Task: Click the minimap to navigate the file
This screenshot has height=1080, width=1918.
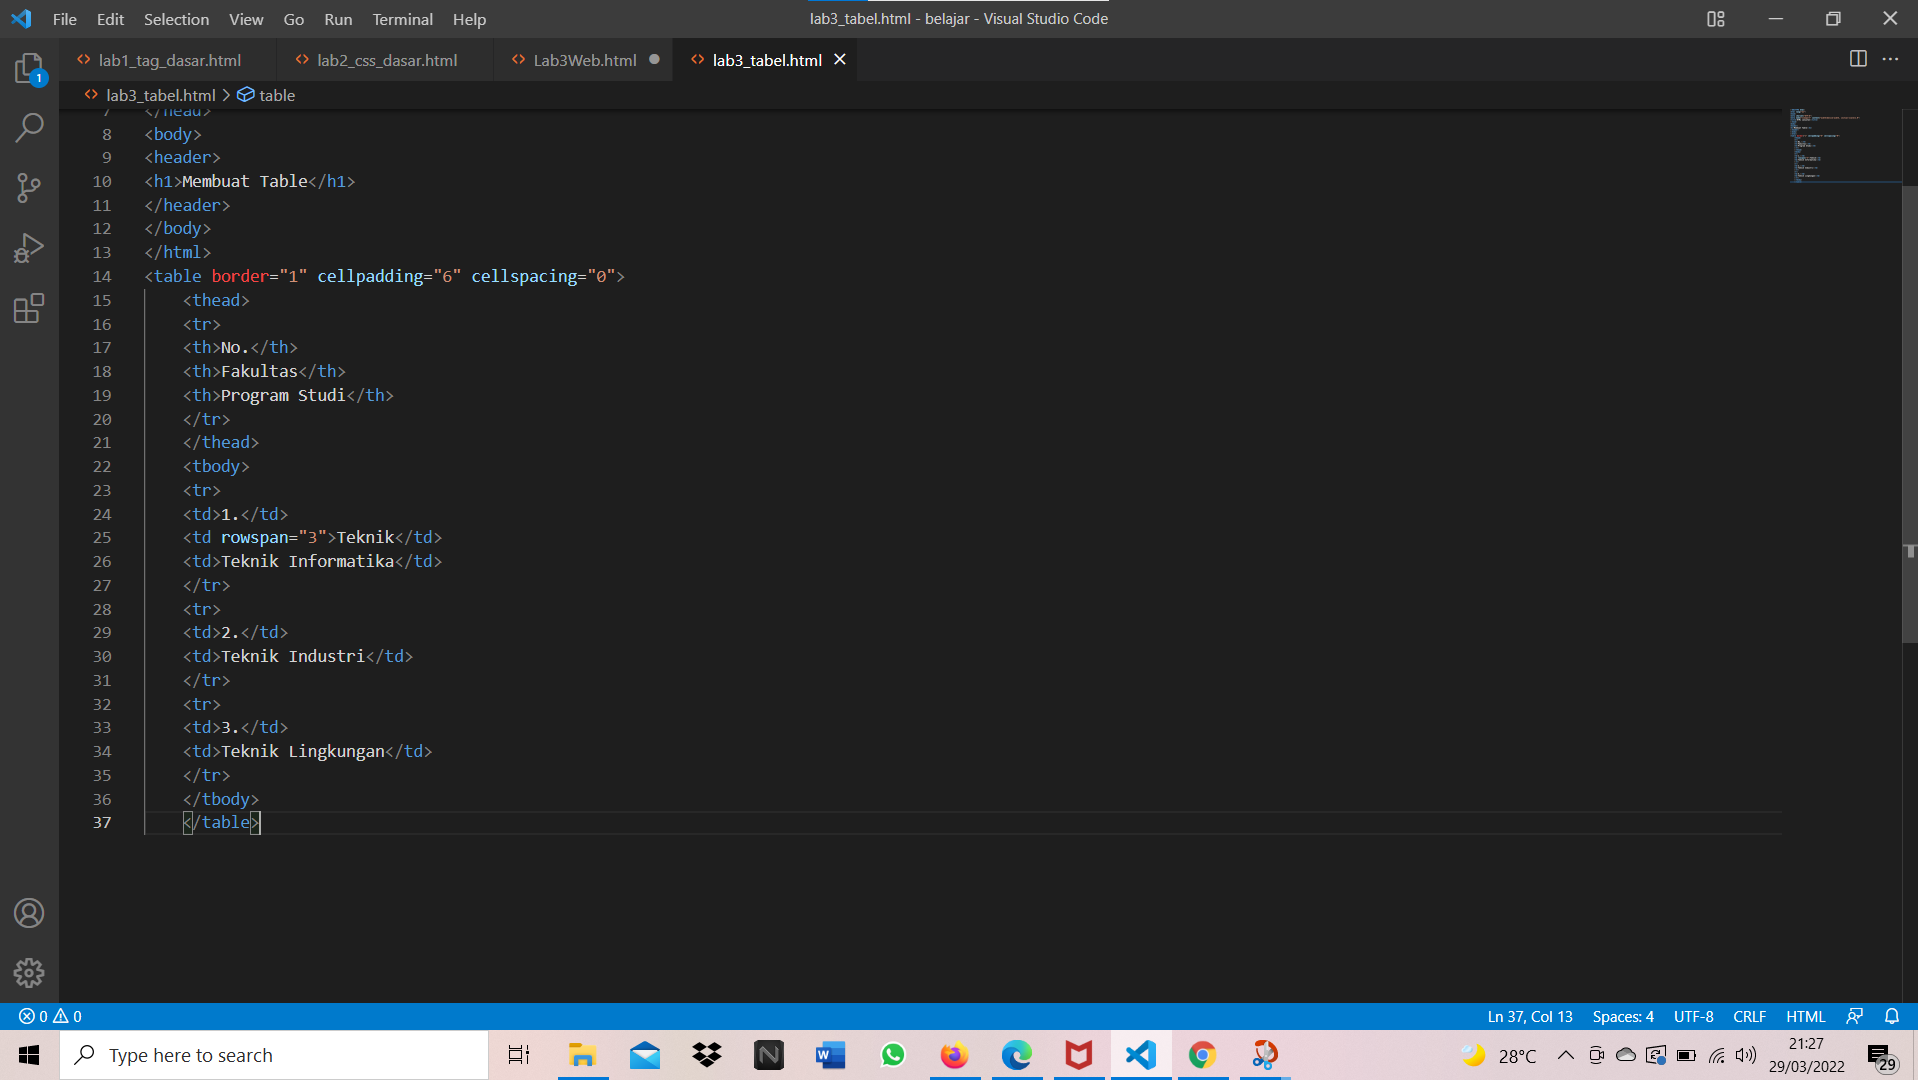Action: point(1845,145)
